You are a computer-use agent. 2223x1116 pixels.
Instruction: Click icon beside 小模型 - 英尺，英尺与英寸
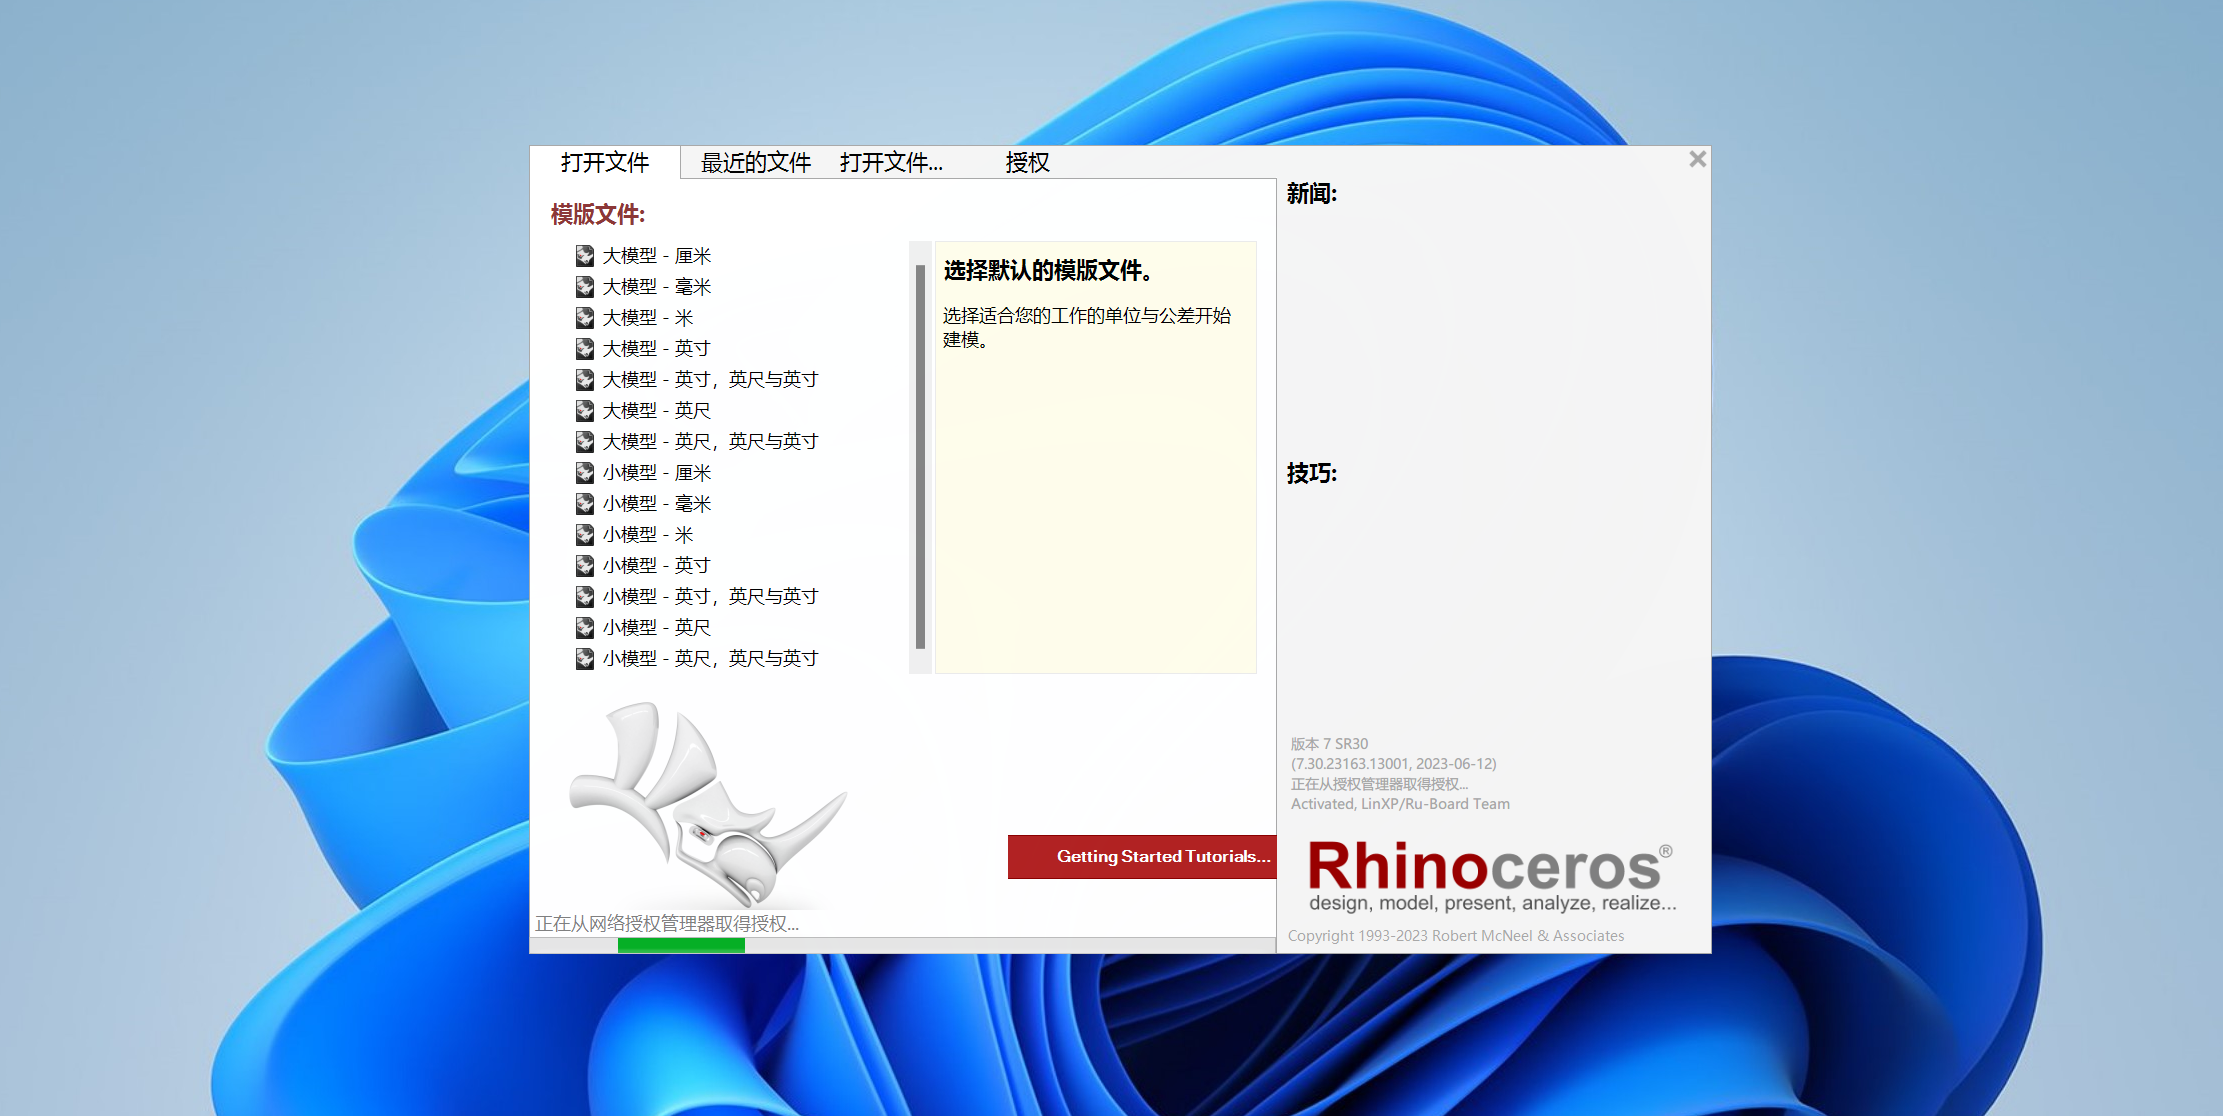click(x=585, y=659)
